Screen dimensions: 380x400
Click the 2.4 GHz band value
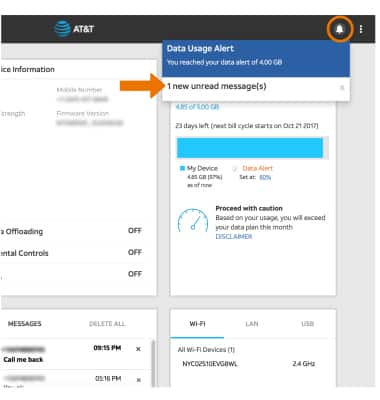304,364
